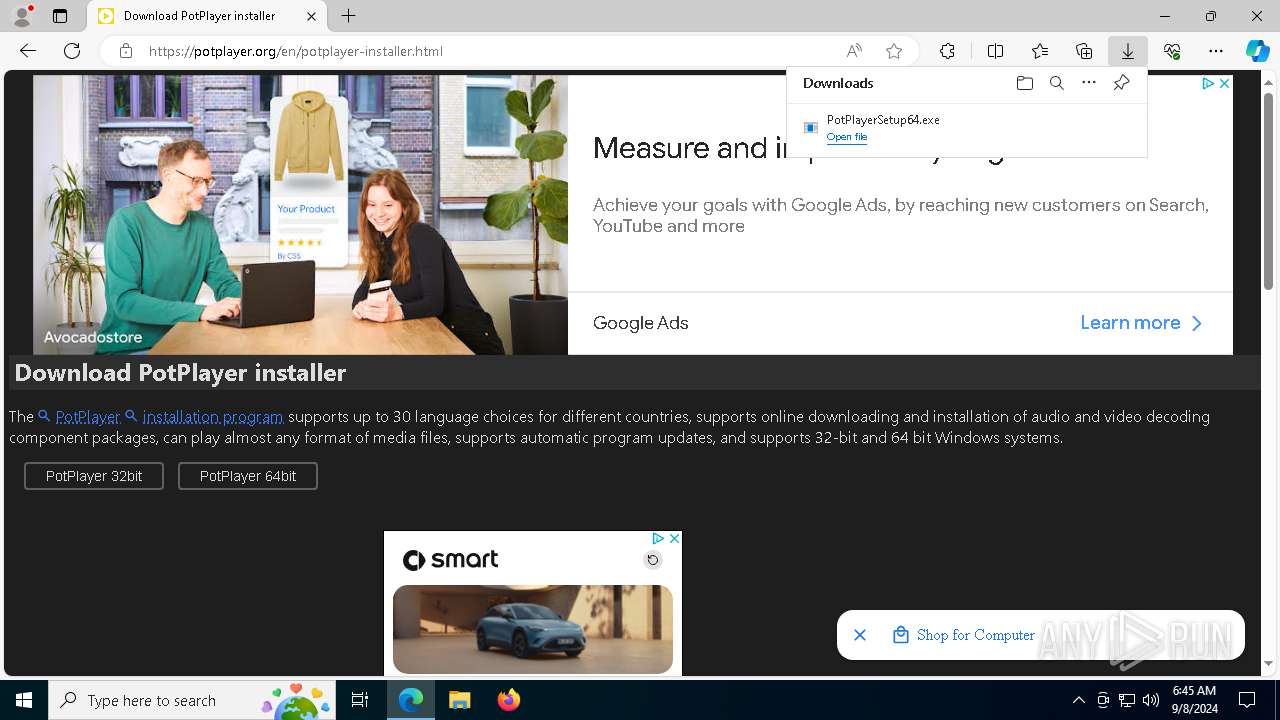Click Learn more in Google Ads banner
This screenshot has height=720, width=1280.
click(1141, 323)
